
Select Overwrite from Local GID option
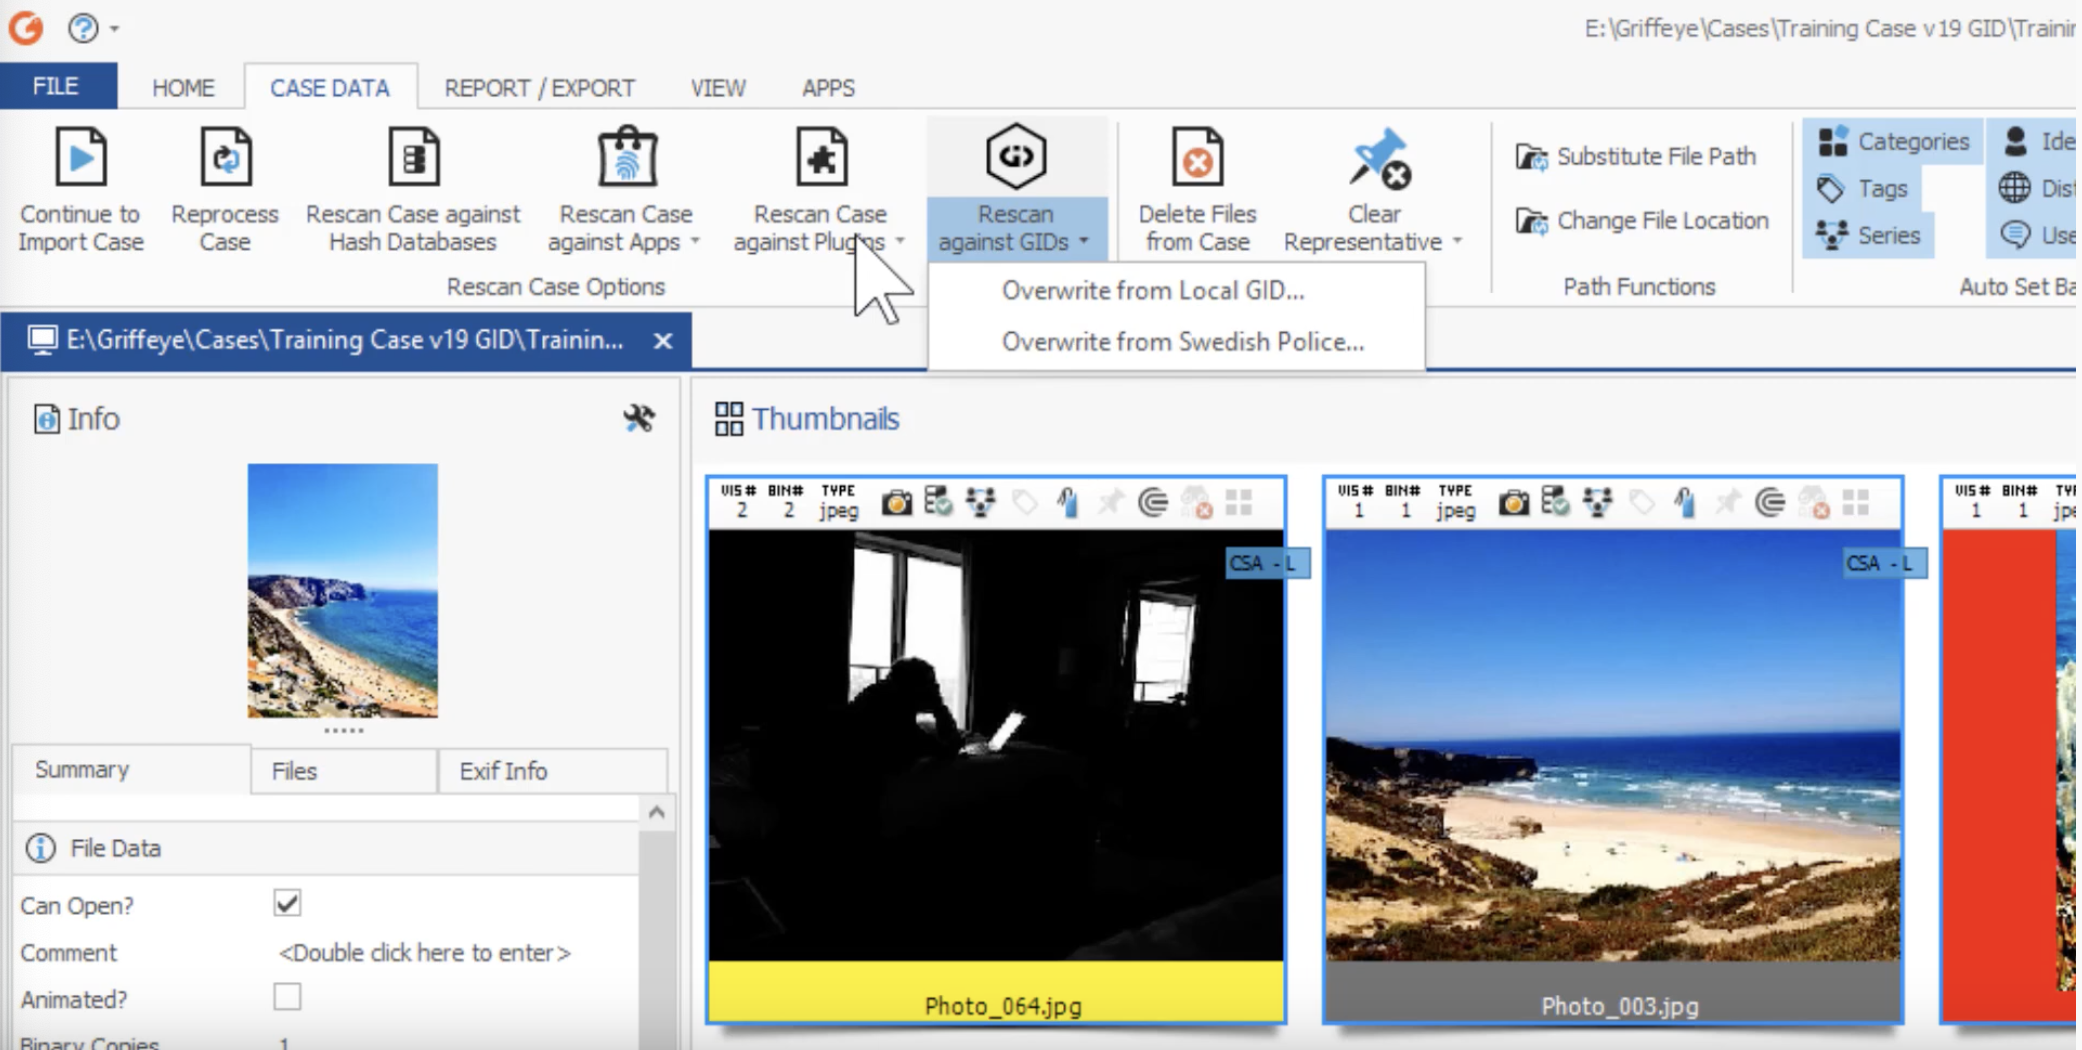click(1153, 290)
